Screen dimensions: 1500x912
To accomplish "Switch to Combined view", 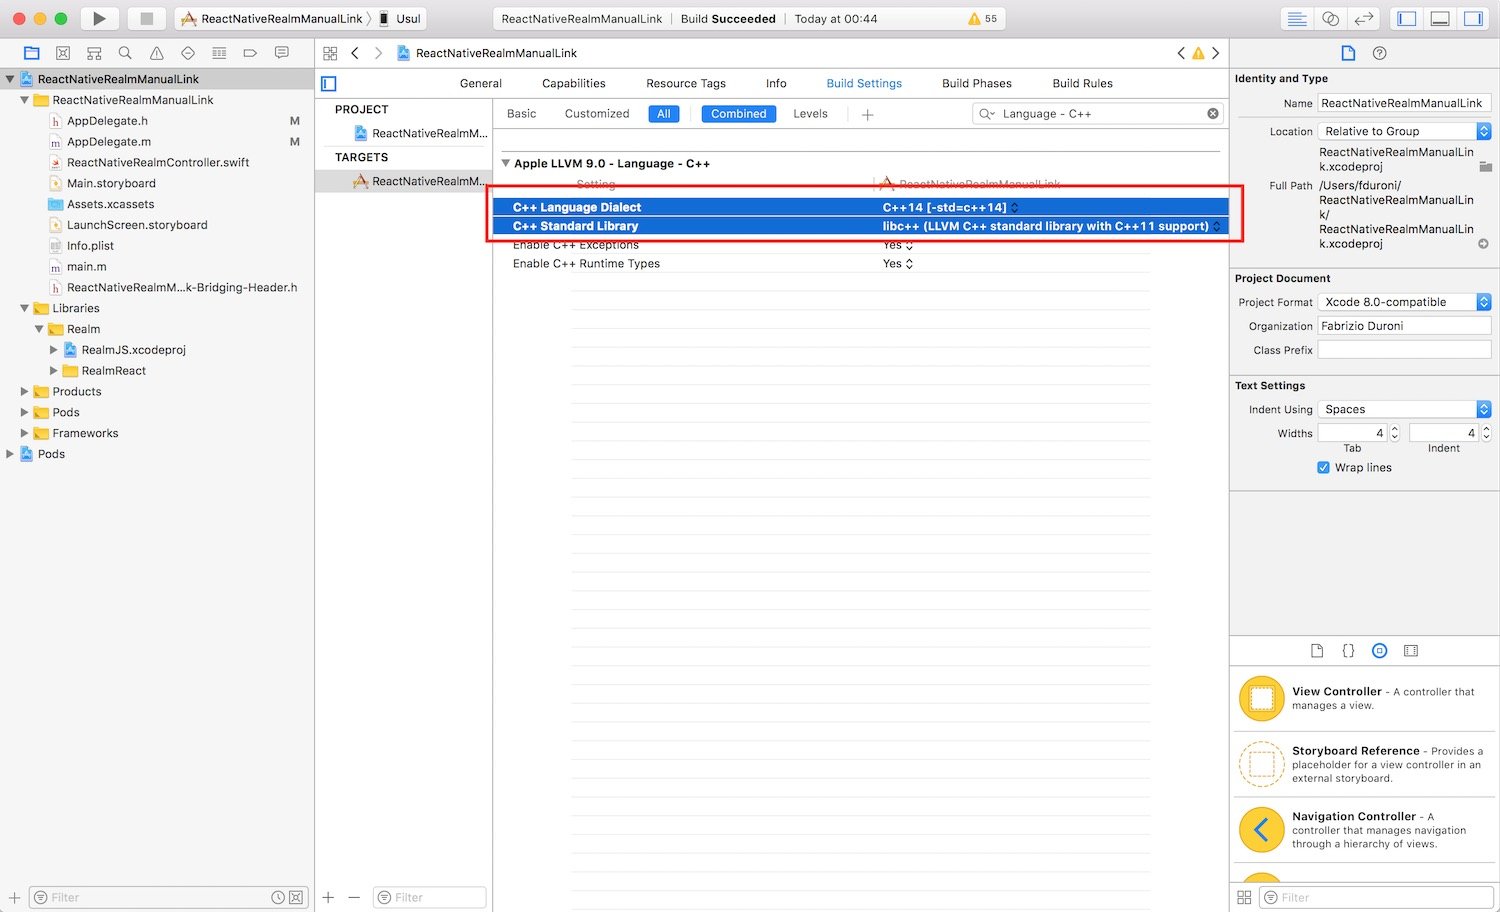I will tap(739, 114).
